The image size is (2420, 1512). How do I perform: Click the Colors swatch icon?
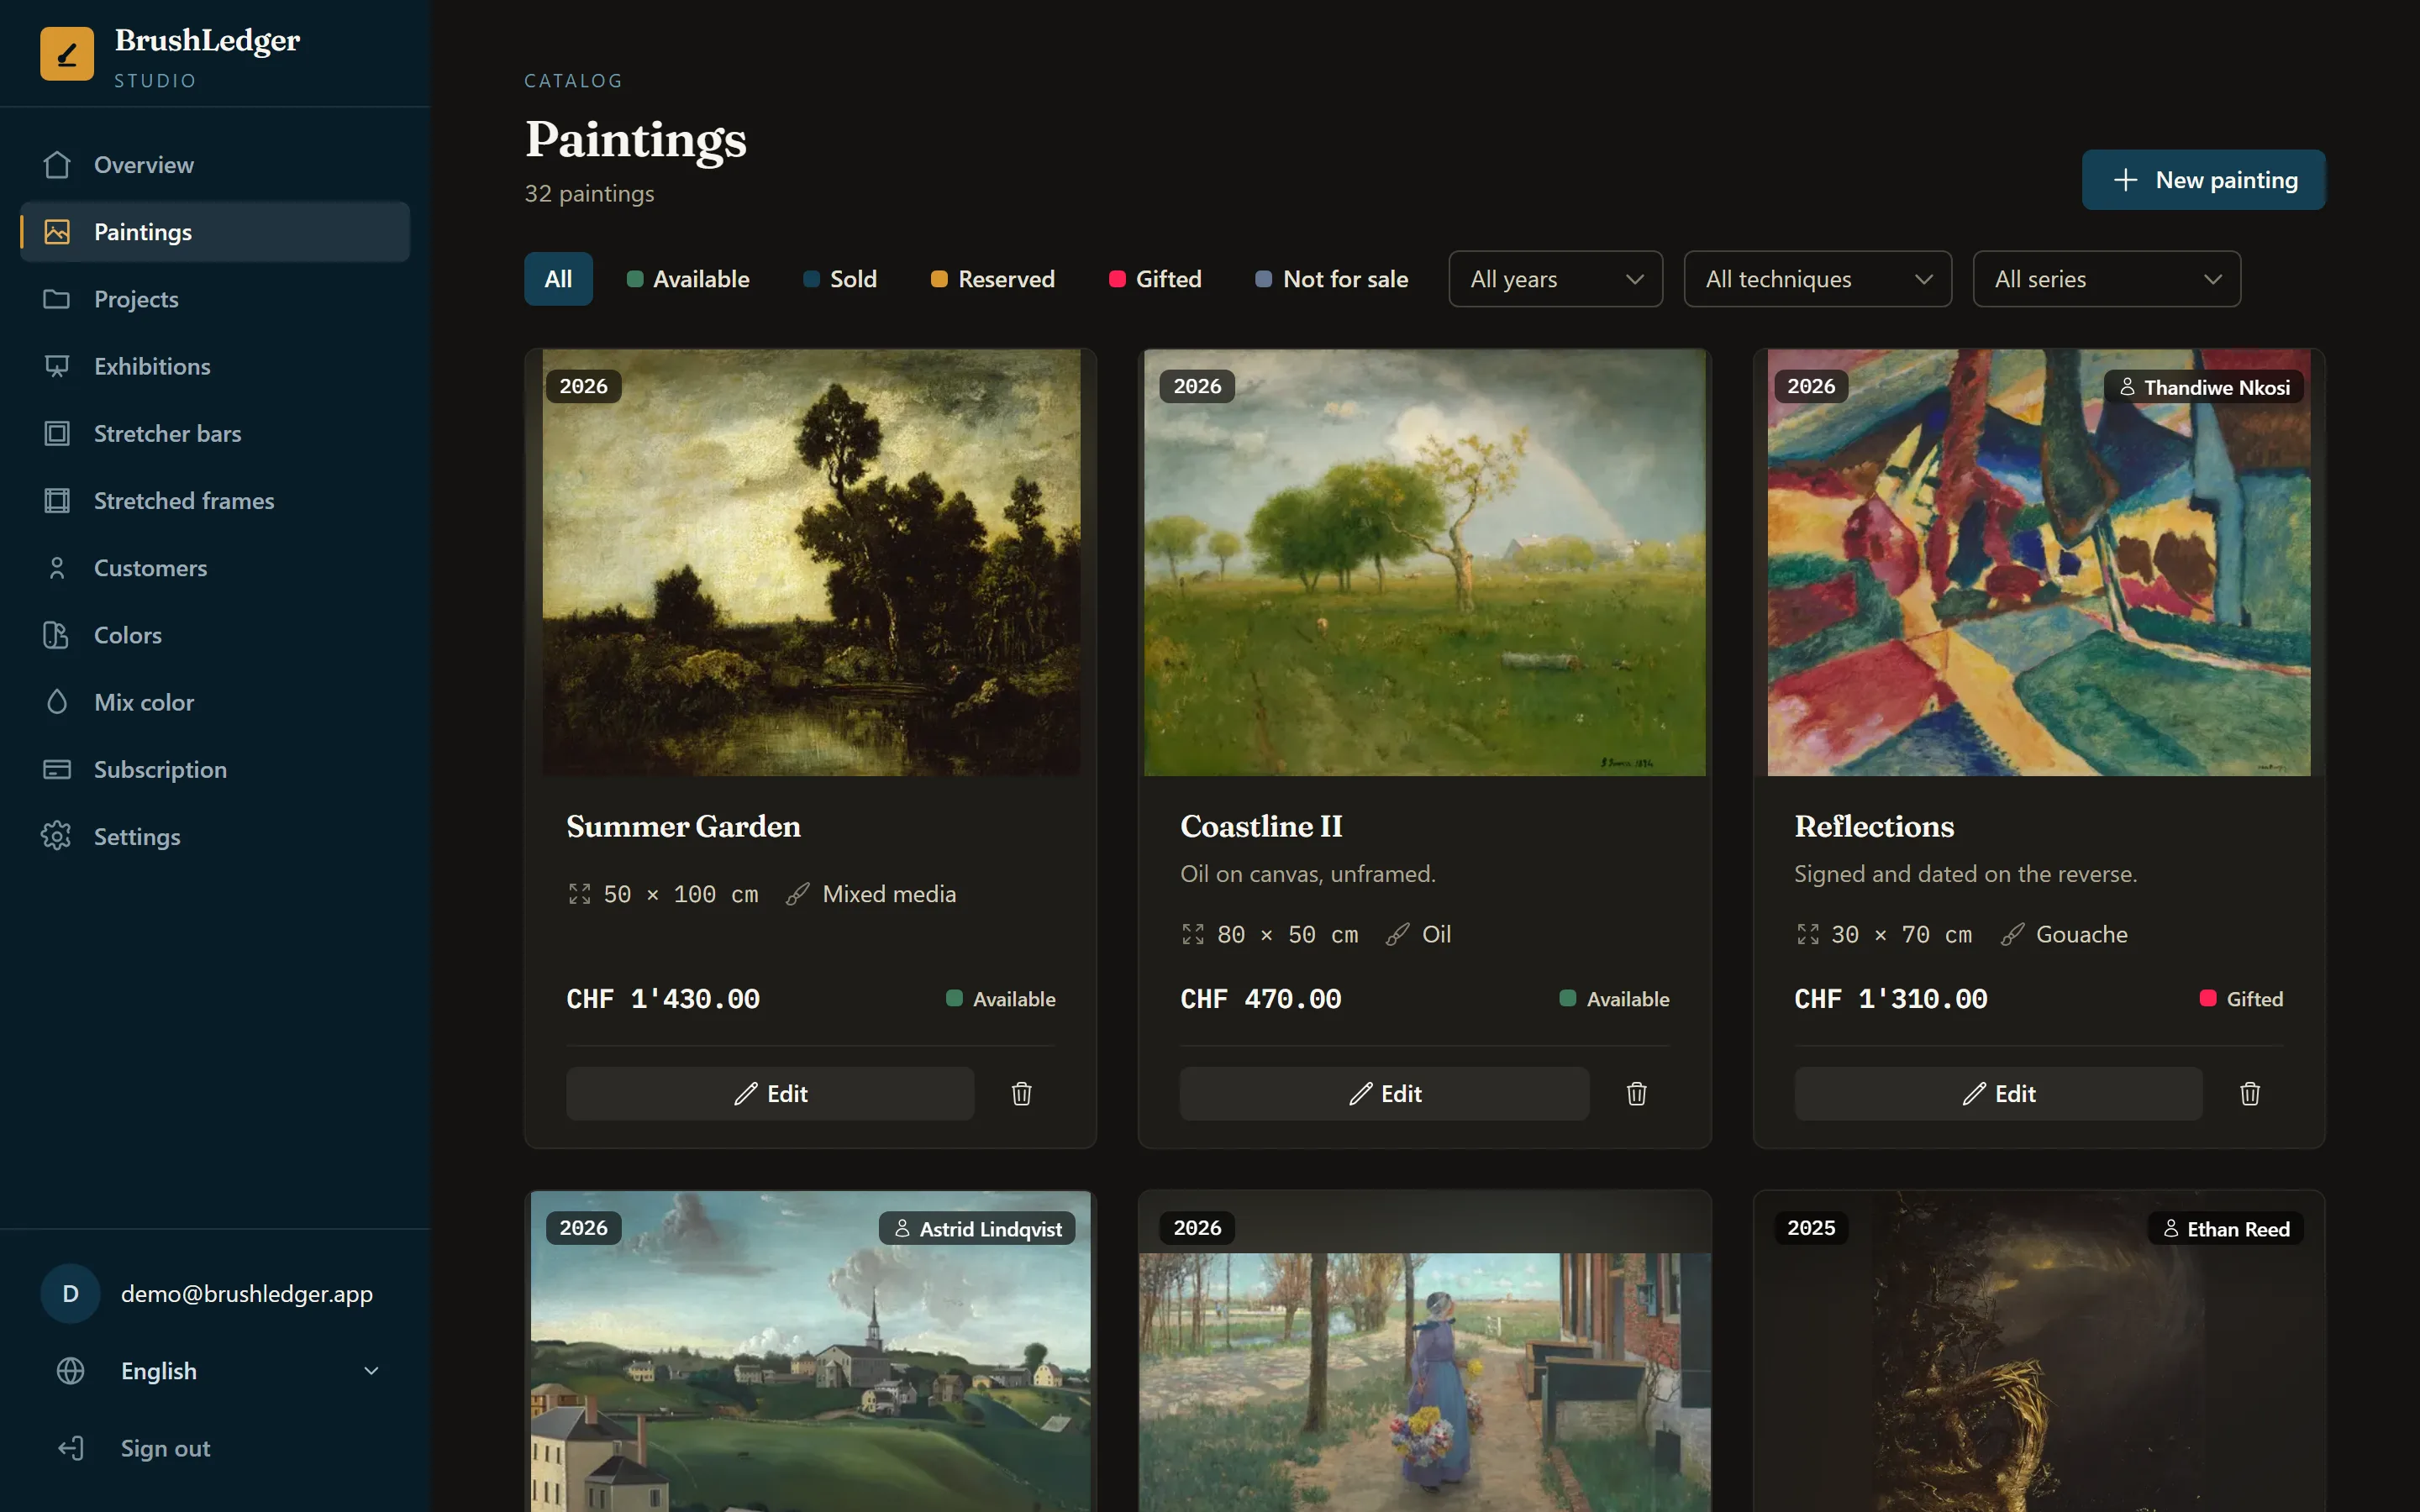pos(57,635)
